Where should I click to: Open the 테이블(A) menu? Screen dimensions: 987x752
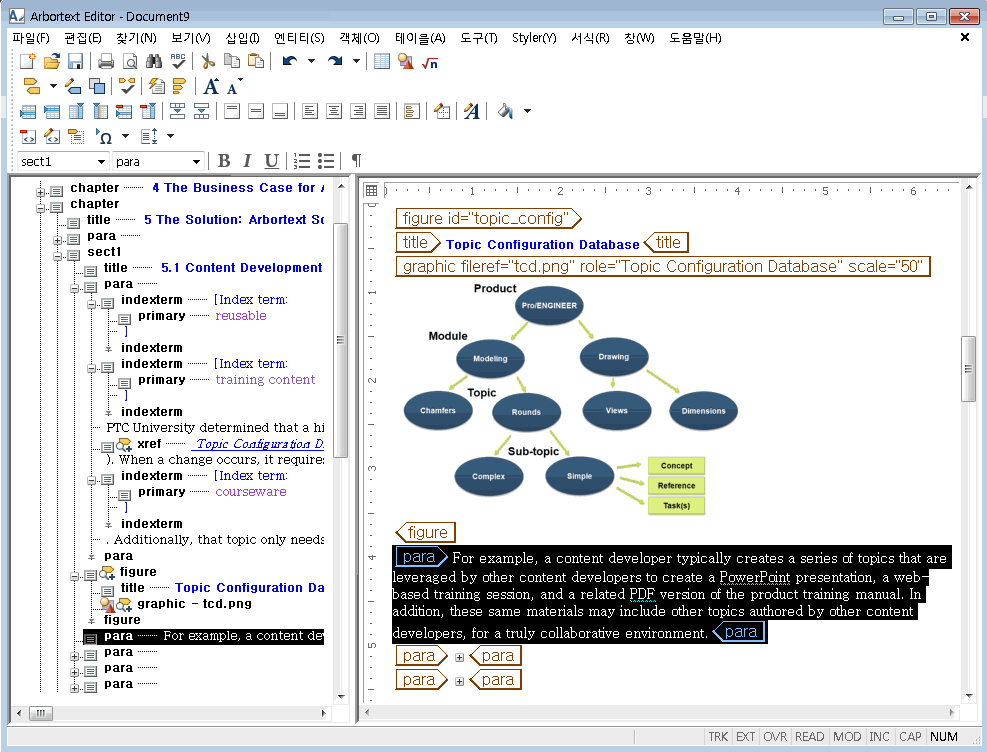(420, 38)
